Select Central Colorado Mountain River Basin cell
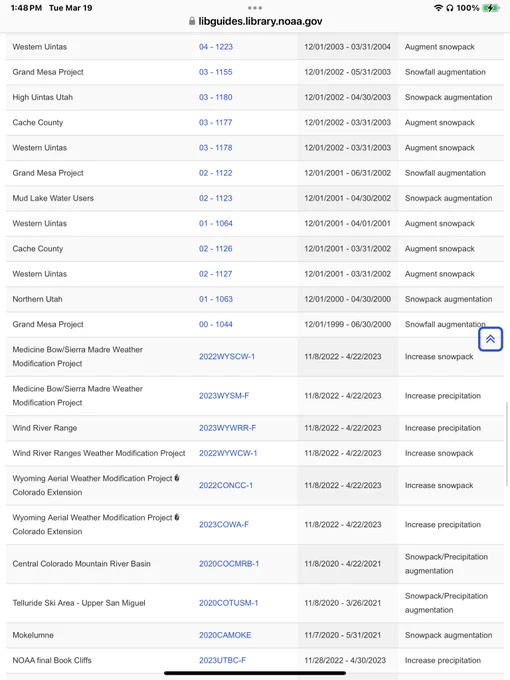The height and width of the screenshot is (680, 510). pyautogui.click(x=82, y=564)
